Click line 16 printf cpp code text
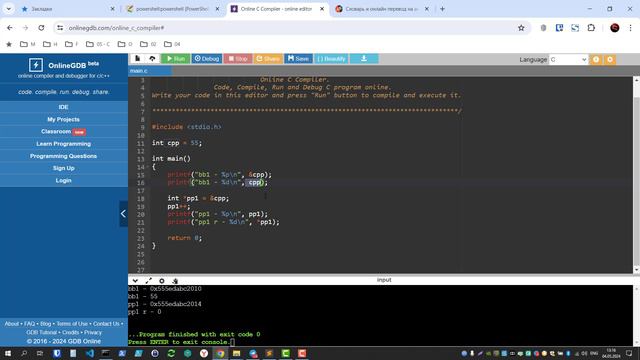Image resolution: width=640 pixels, height=360 pixels. [x=217, y=182]
